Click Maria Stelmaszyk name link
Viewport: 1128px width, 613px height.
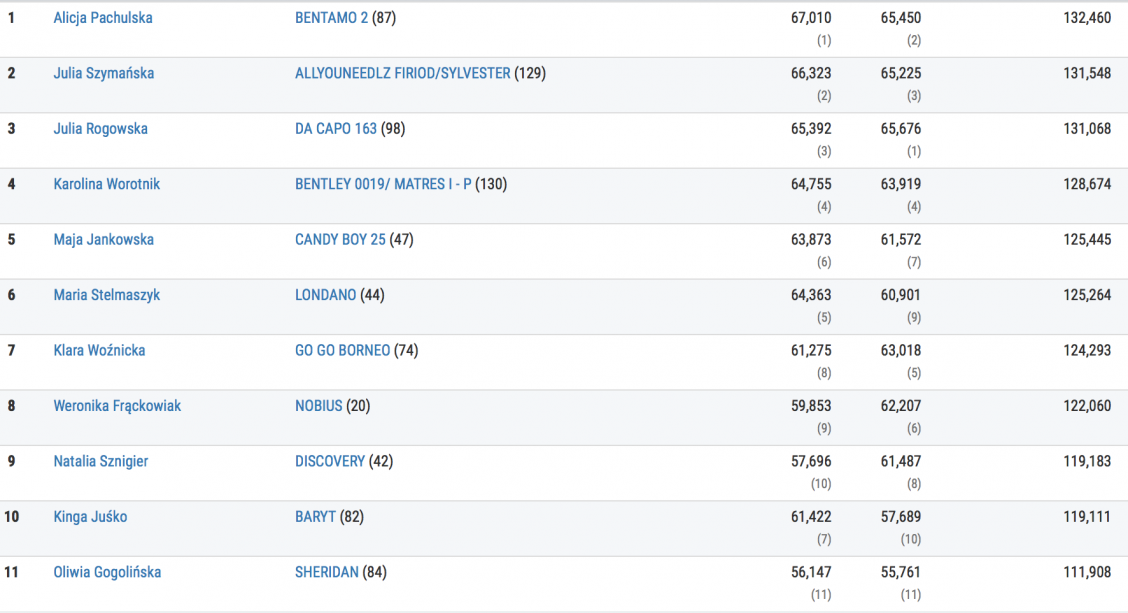106,295
